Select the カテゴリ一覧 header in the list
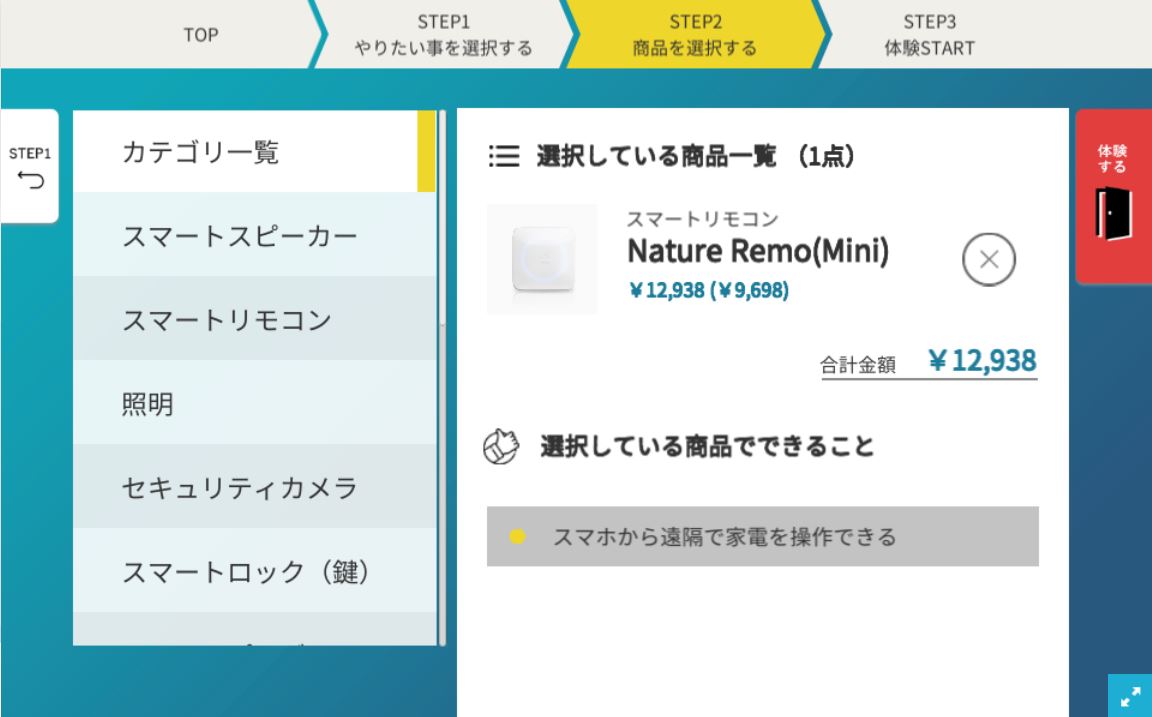Viewport: 1152px width, 717px height. coord(254,151)
